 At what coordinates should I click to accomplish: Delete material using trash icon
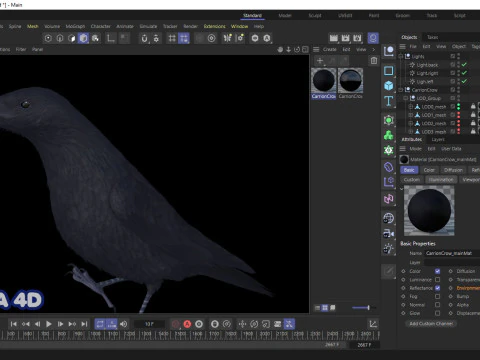[x=374, y=61]
